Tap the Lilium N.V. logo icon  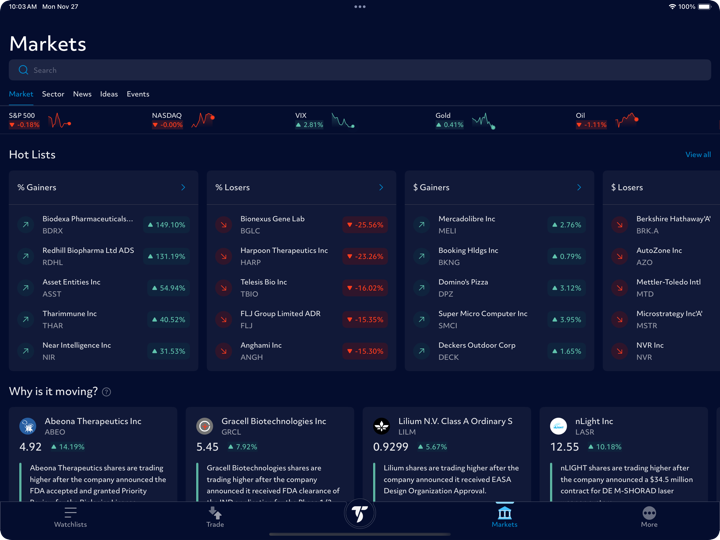point(381,426)
